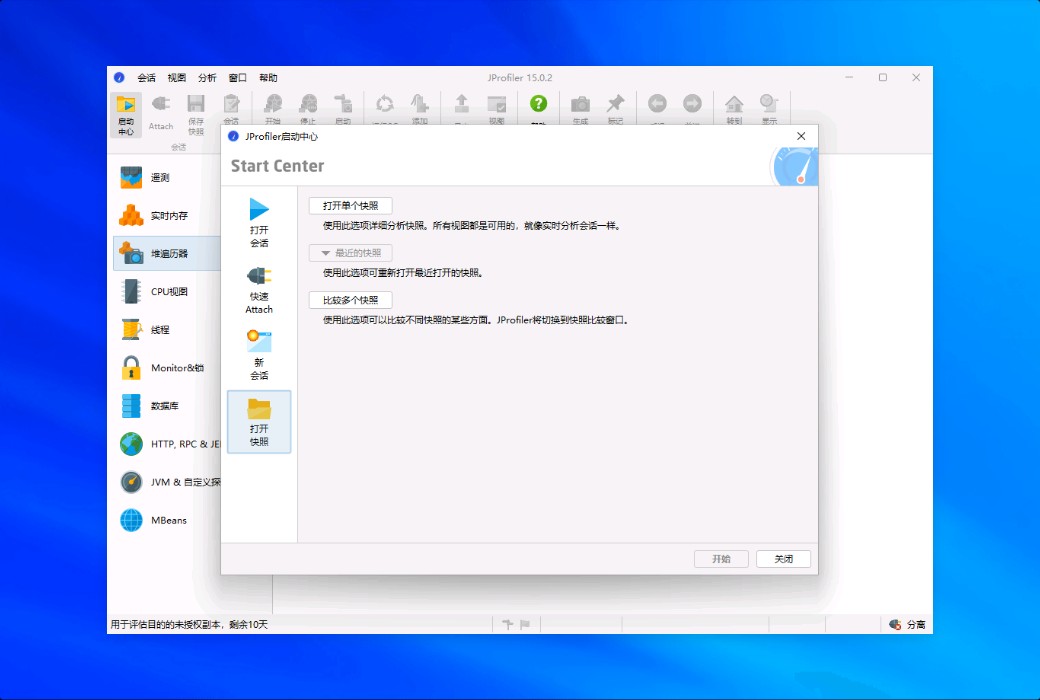Click the Start Center heading text
Viewport: 1040px width, 700px height.
[x=277, y=166]
